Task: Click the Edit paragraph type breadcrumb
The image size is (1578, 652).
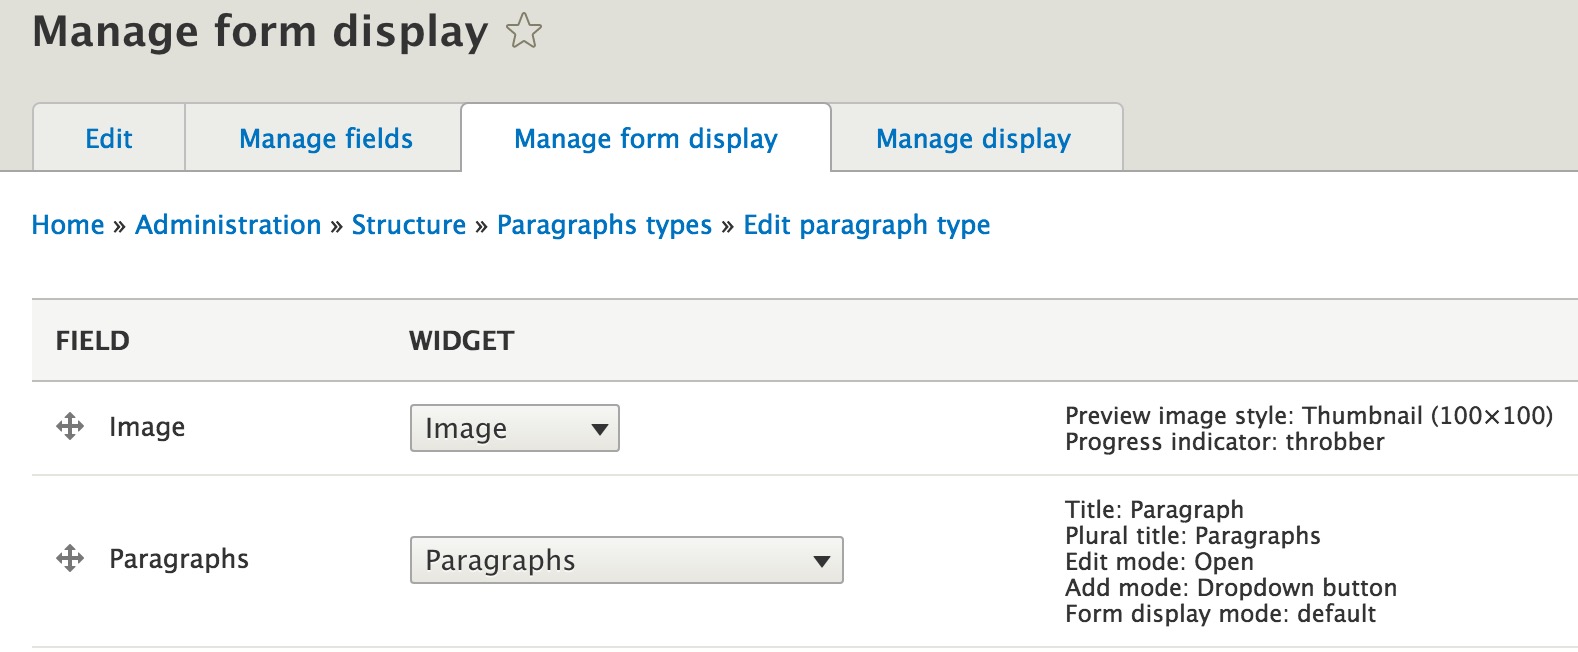Action: point(865,225)
